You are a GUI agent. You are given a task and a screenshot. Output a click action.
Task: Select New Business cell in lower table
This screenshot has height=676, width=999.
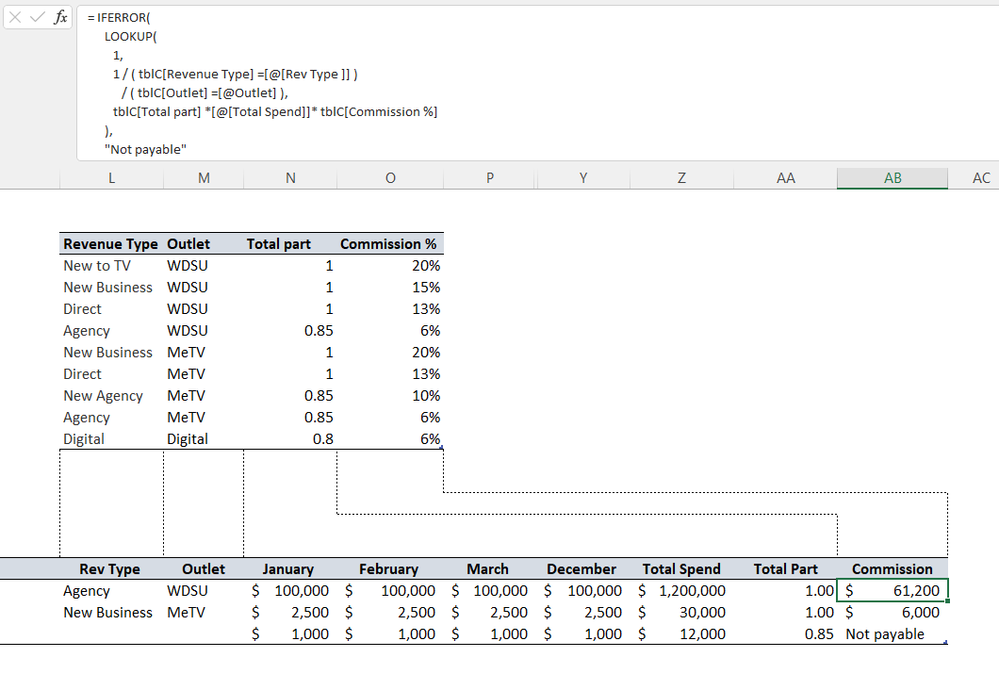tap(111, 612)
